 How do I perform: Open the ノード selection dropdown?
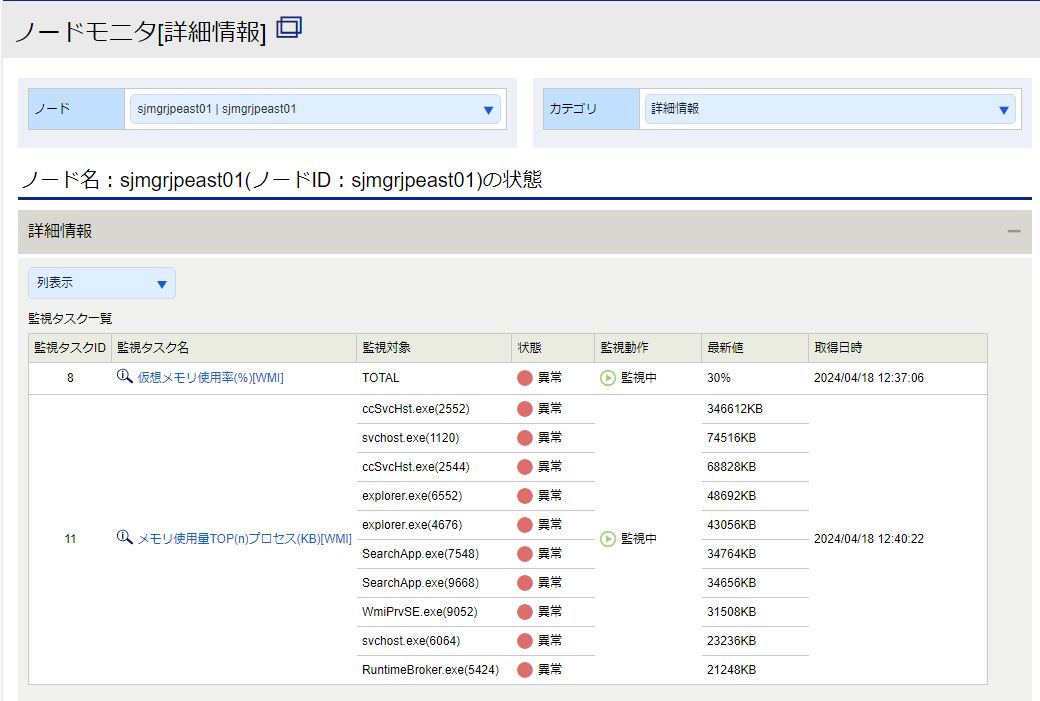pyautogui.click(x=316, y=109)
